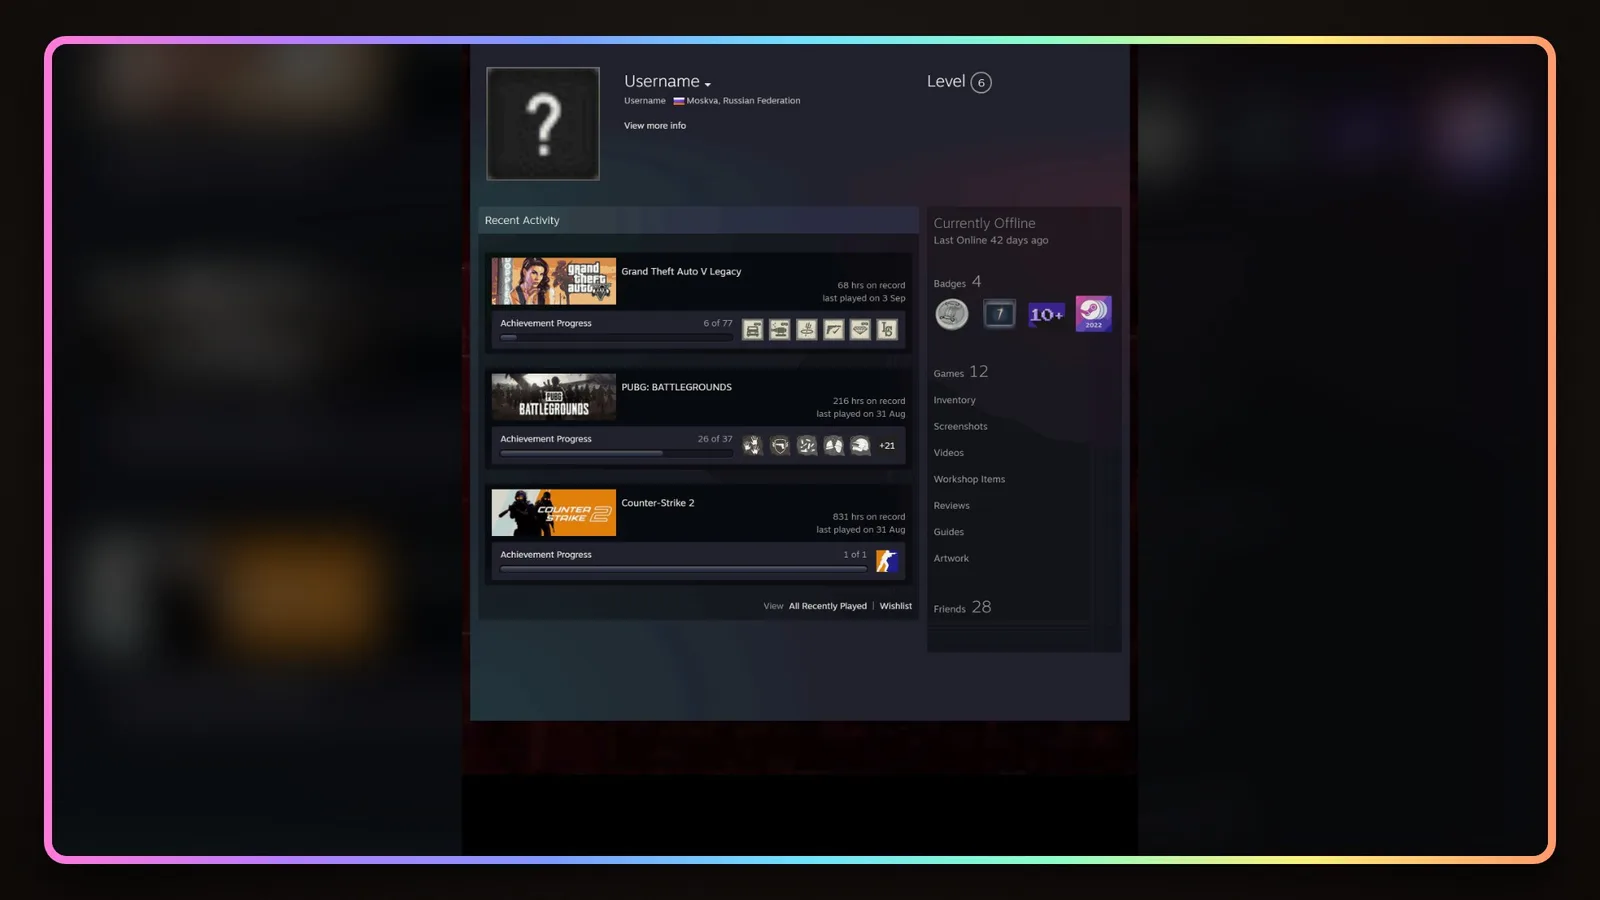Open the silver coin badge
1600x900 pixels.
(952, 314)
